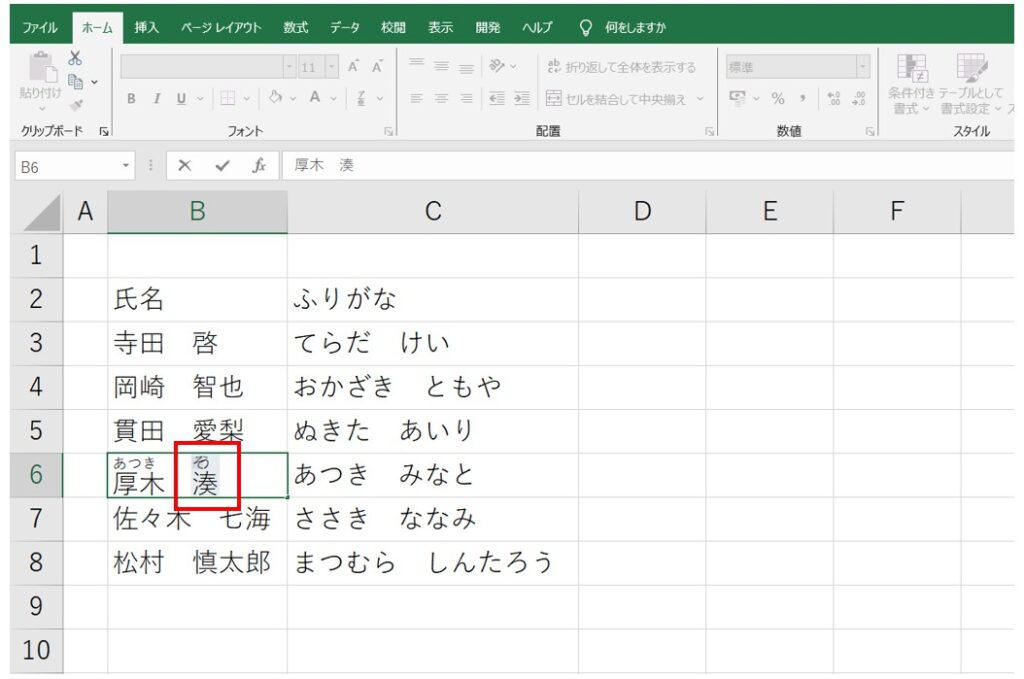This screenshot has height=679, width=1024.
Task: Open the font size dropdown
Action: [331, 66]
